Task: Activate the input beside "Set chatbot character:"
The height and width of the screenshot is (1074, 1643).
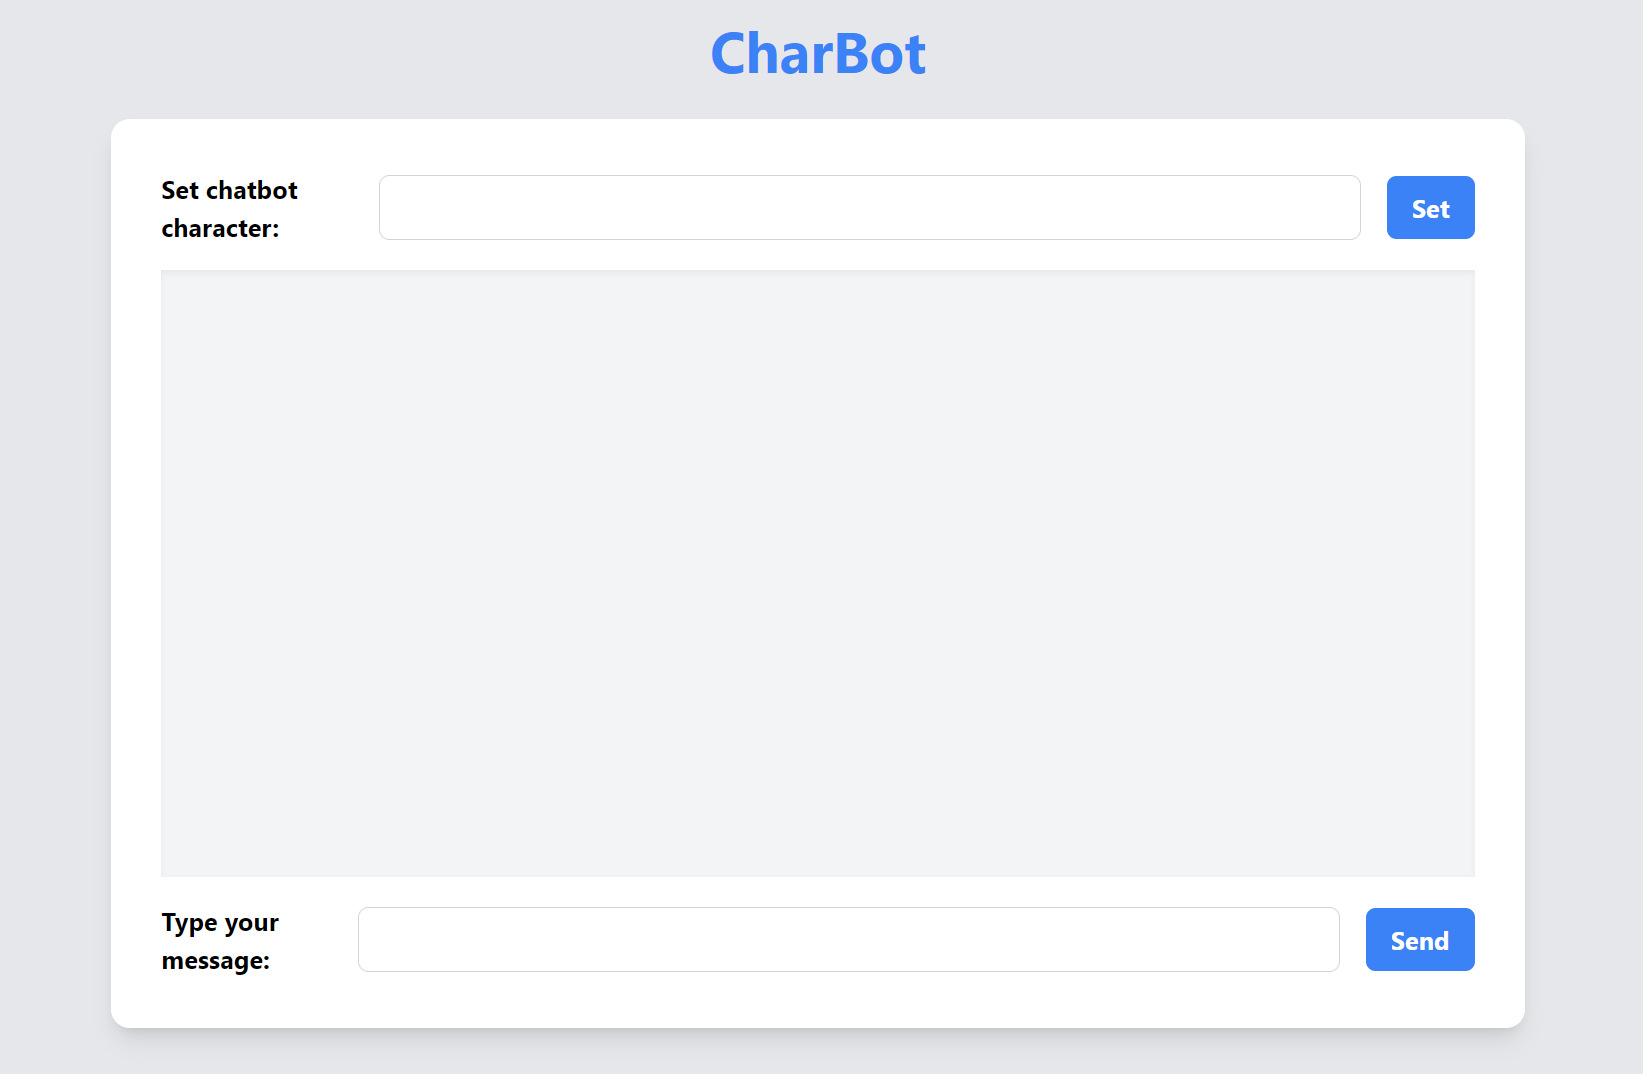Action: [869, 208]
